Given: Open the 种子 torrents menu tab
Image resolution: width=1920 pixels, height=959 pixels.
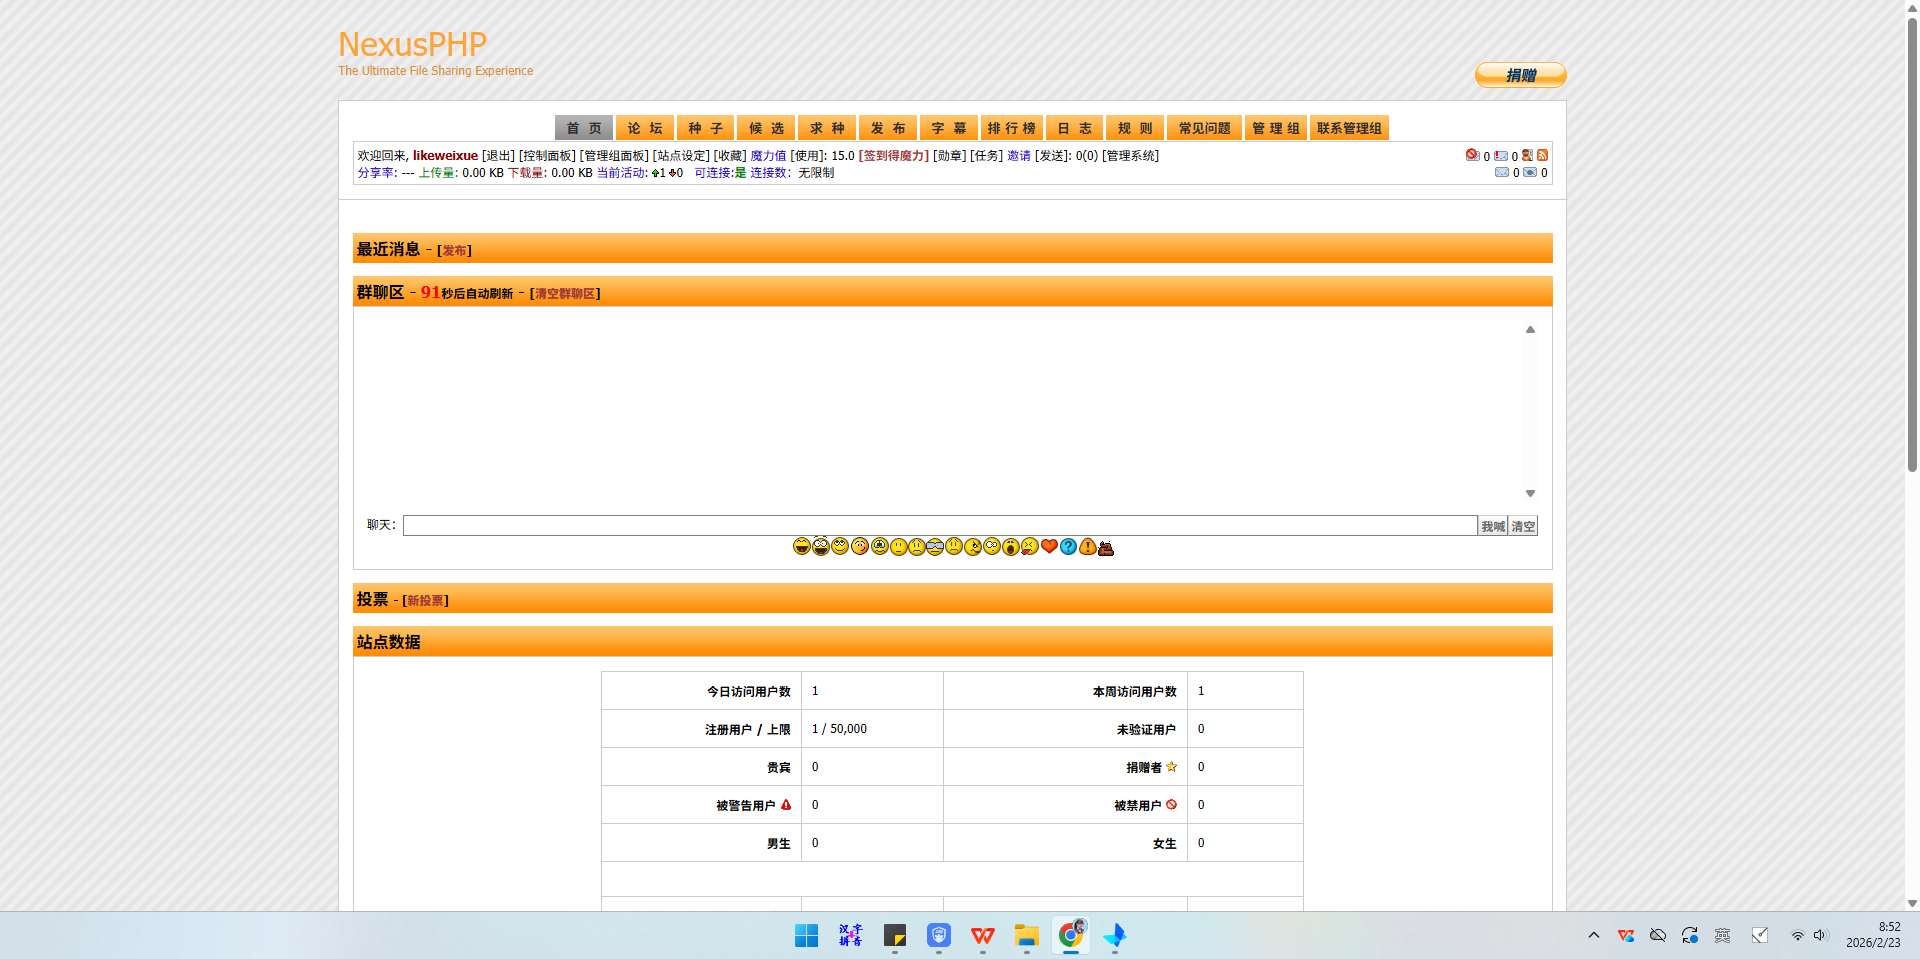Looking at the screenshot, I should [705, 128].
